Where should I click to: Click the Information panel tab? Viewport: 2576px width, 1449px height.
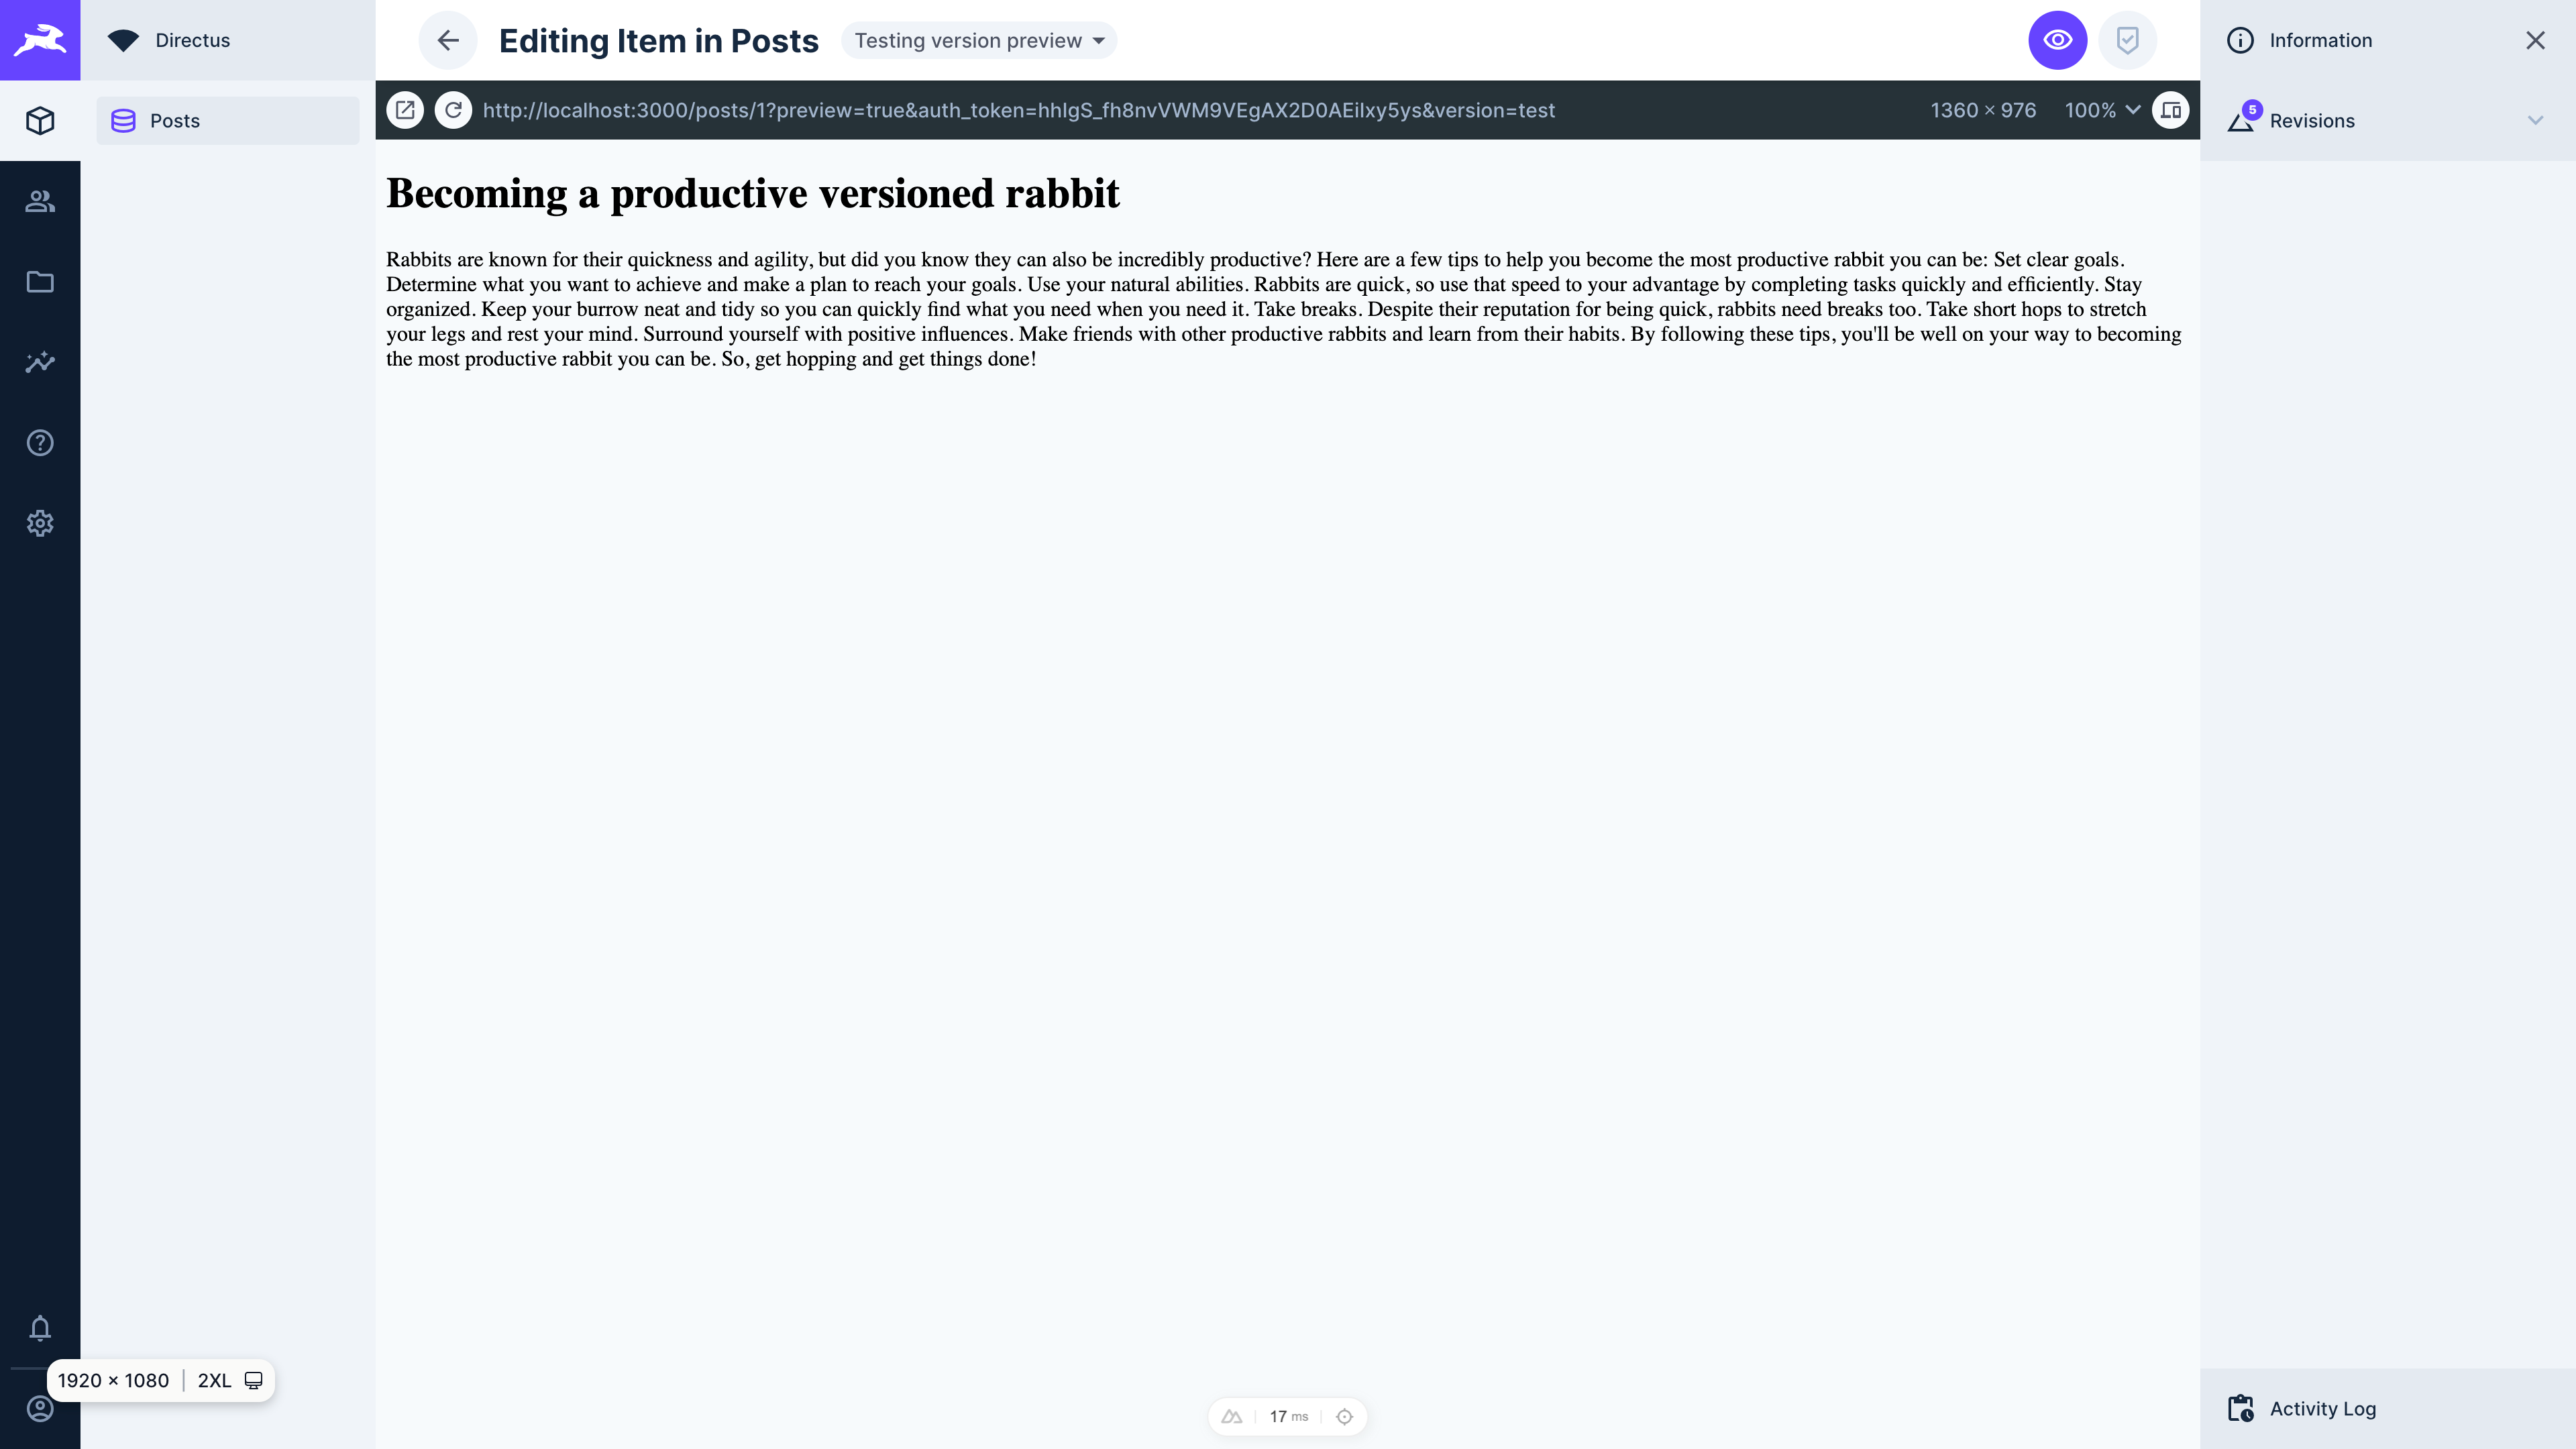[2321, 39]
